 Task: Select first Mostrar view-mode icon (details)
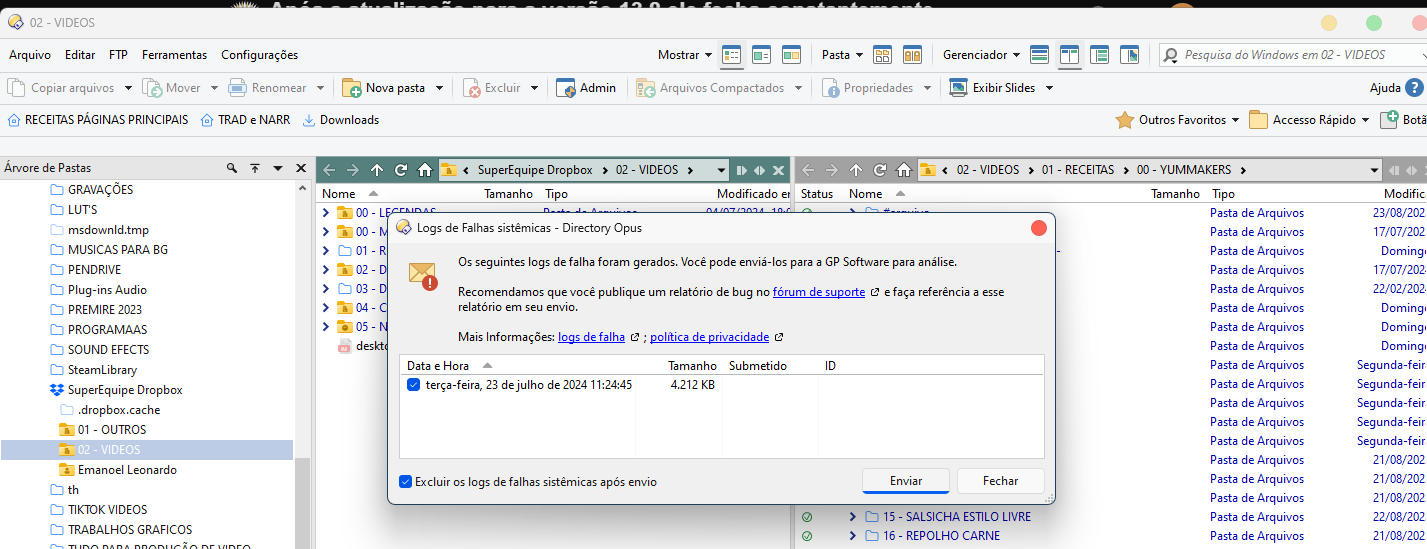point(732,55)
